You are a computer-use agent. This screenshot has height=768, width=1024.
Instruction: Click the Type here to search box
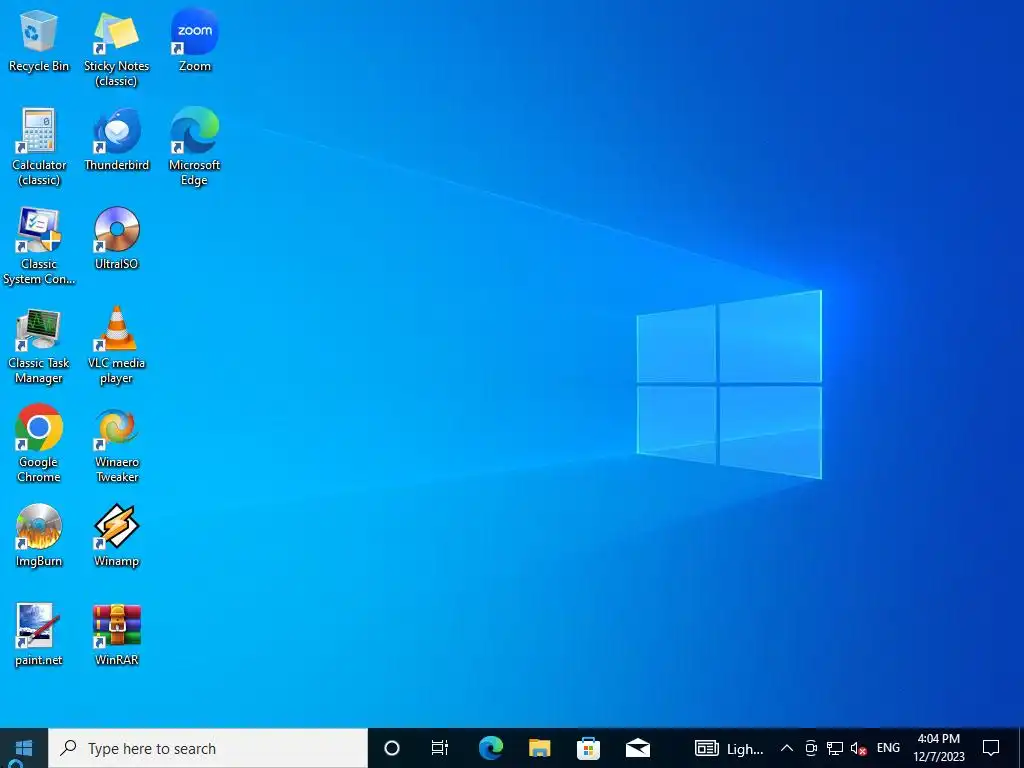coord(208,748)
